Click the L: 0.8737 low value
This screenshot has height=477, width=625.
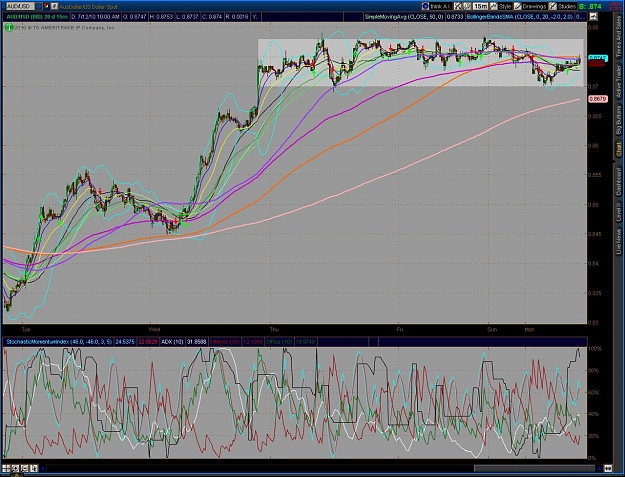[187, 17]
